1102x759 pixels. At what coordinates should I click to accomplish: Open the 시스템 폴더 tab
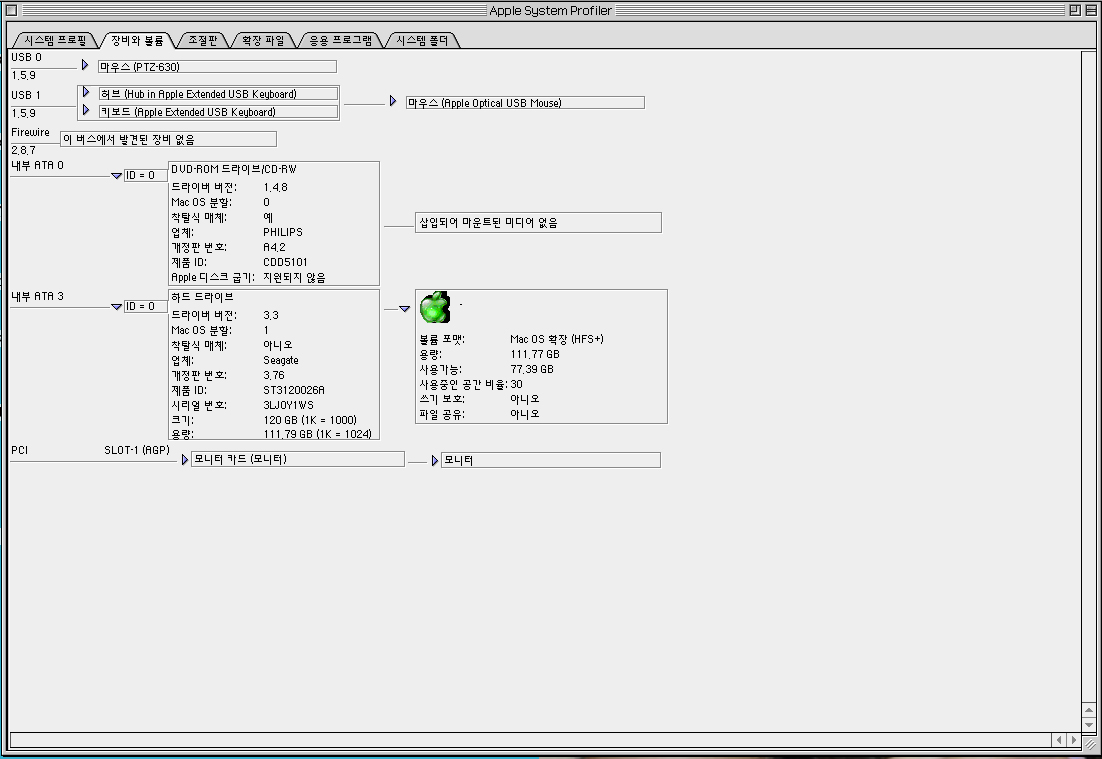point(423,40)
